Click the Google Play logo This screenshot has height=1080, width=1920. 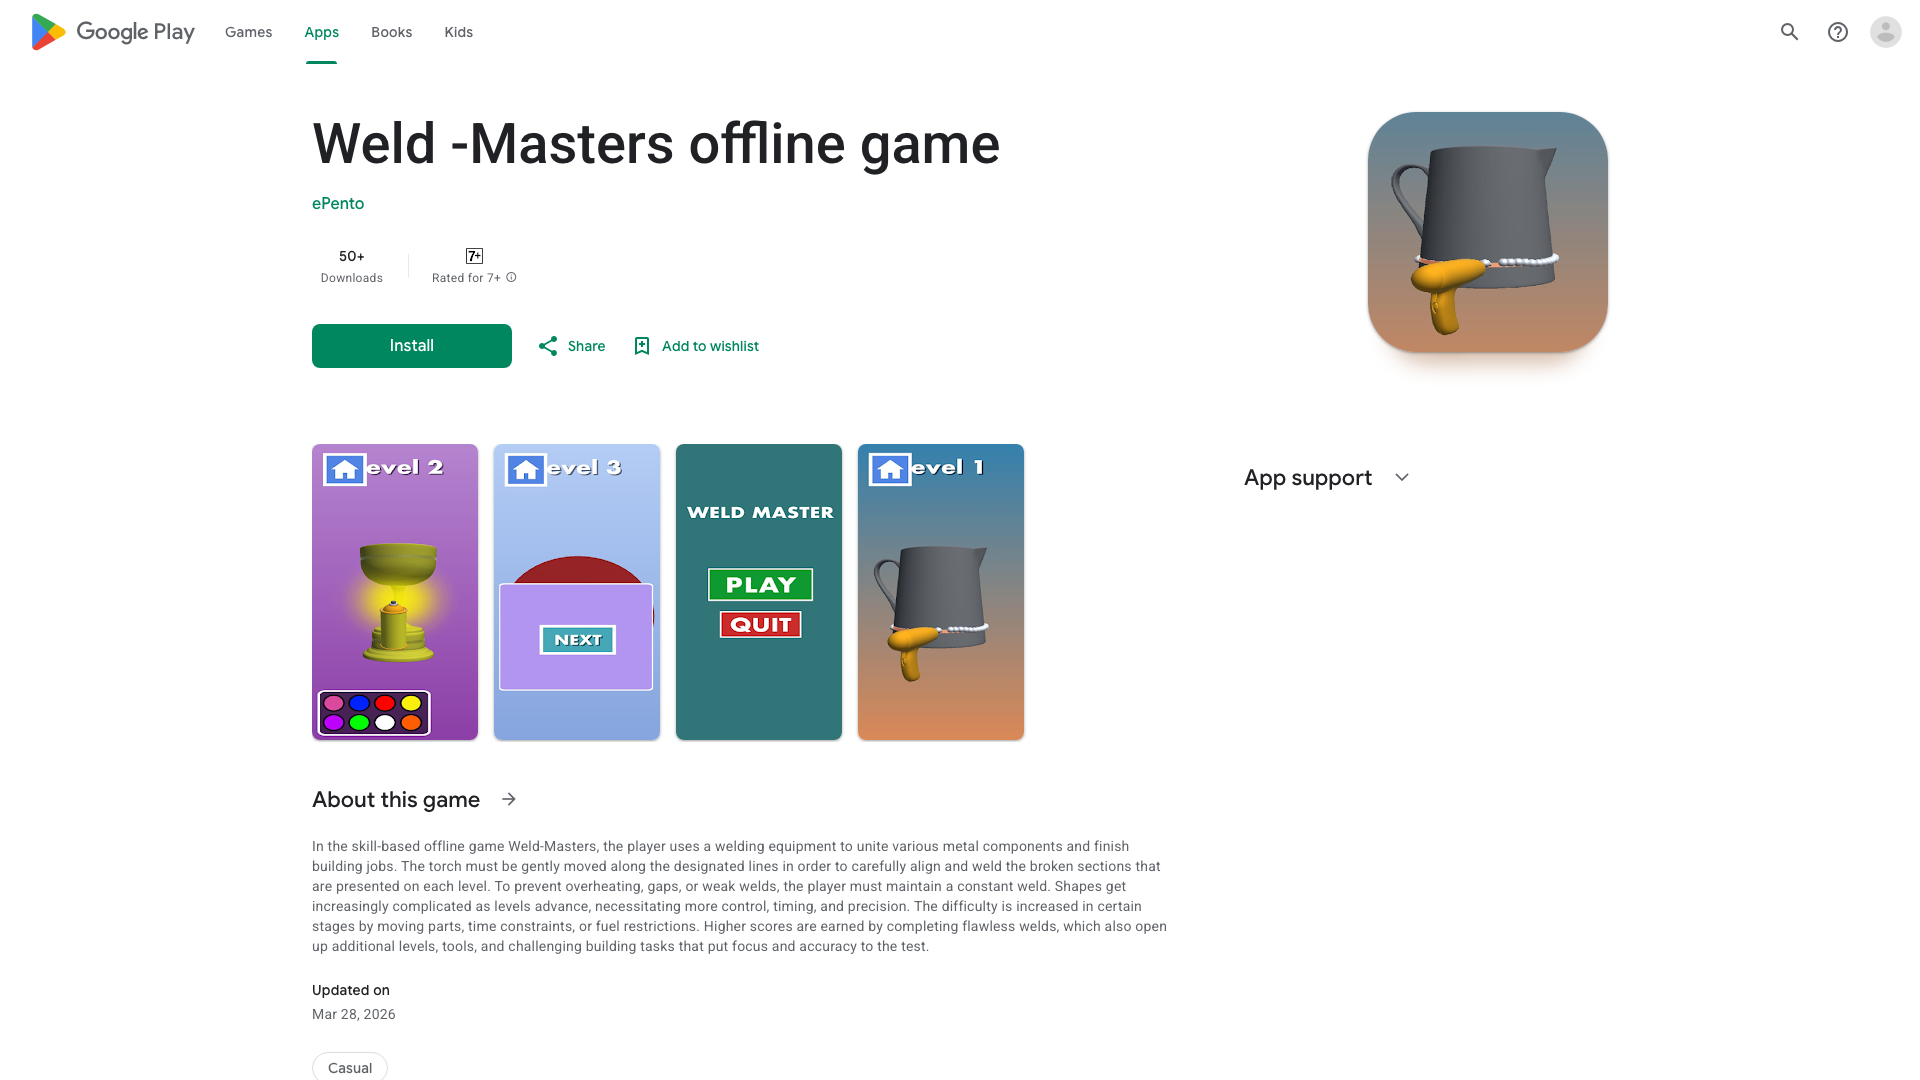coord(113,32)
